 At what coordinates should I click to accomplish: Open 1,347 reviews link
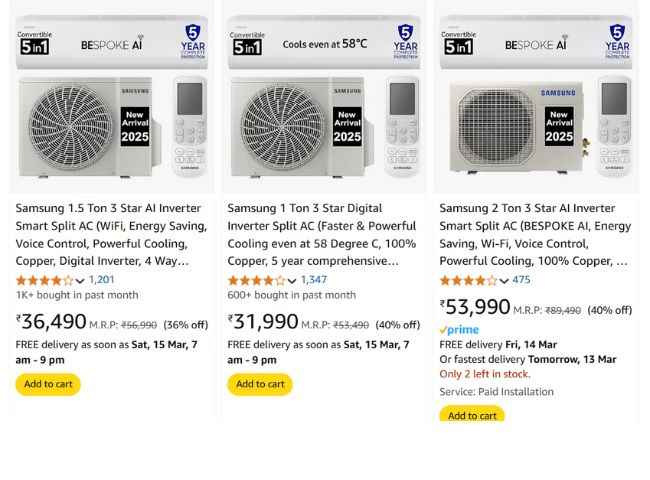(314, 280)
